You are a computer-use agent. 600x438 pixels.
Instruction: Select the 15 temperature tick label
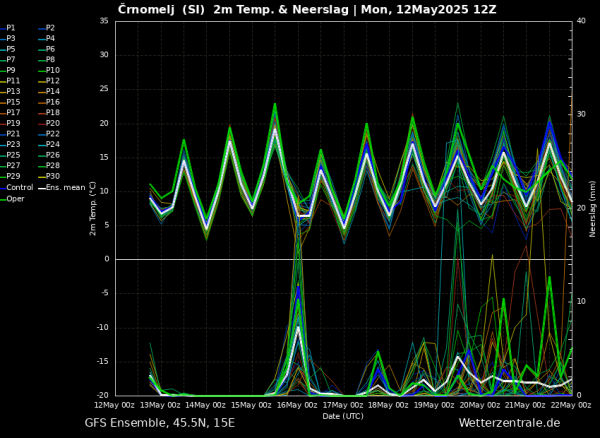point(104,157)
